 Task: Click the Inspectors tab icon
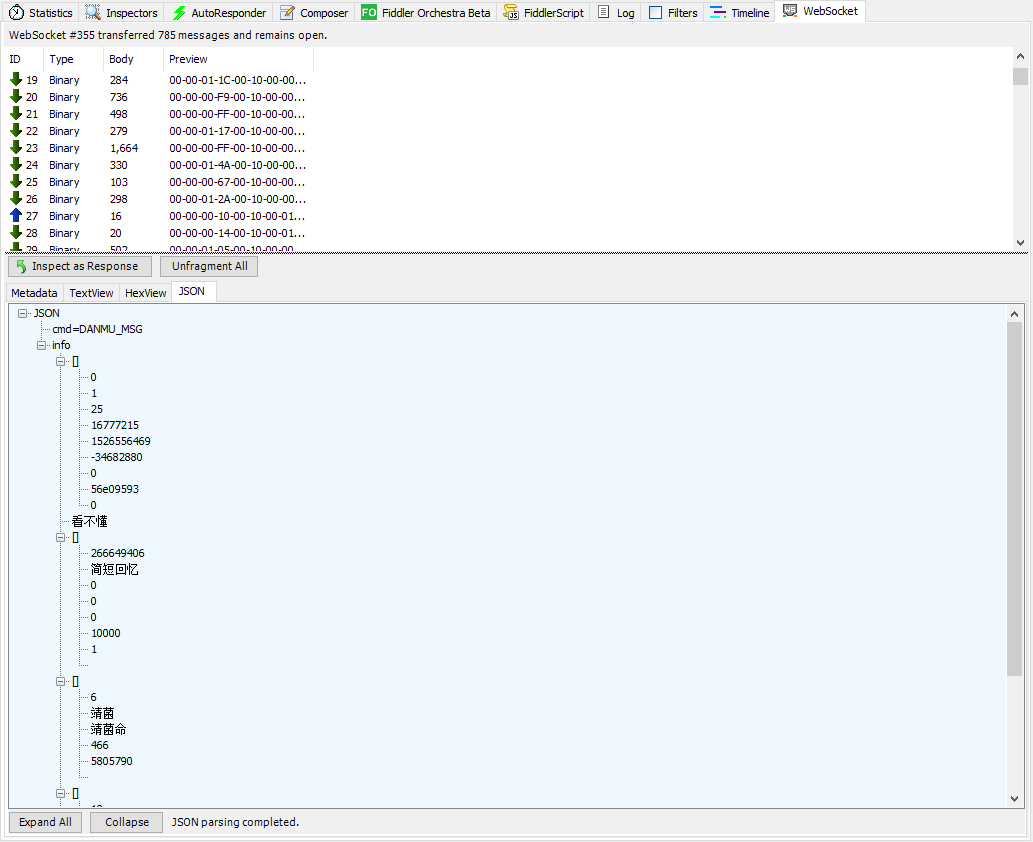(93, 13)
